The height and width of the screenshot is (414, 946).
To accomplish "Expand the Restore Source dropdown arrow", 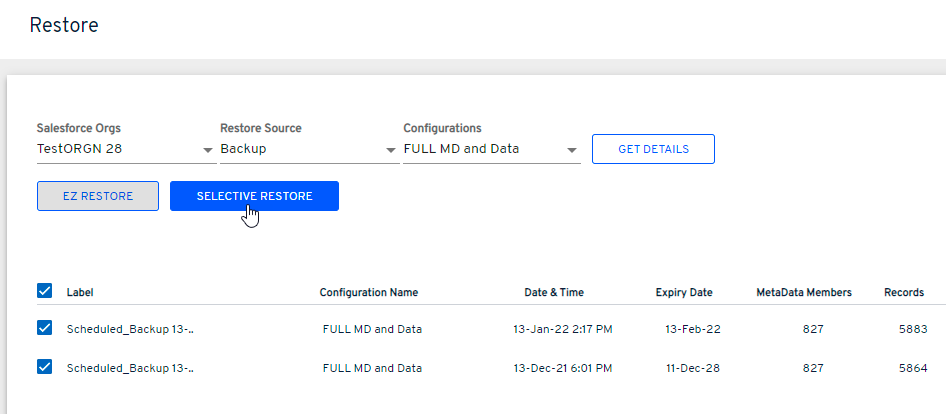I will point(391,150).
